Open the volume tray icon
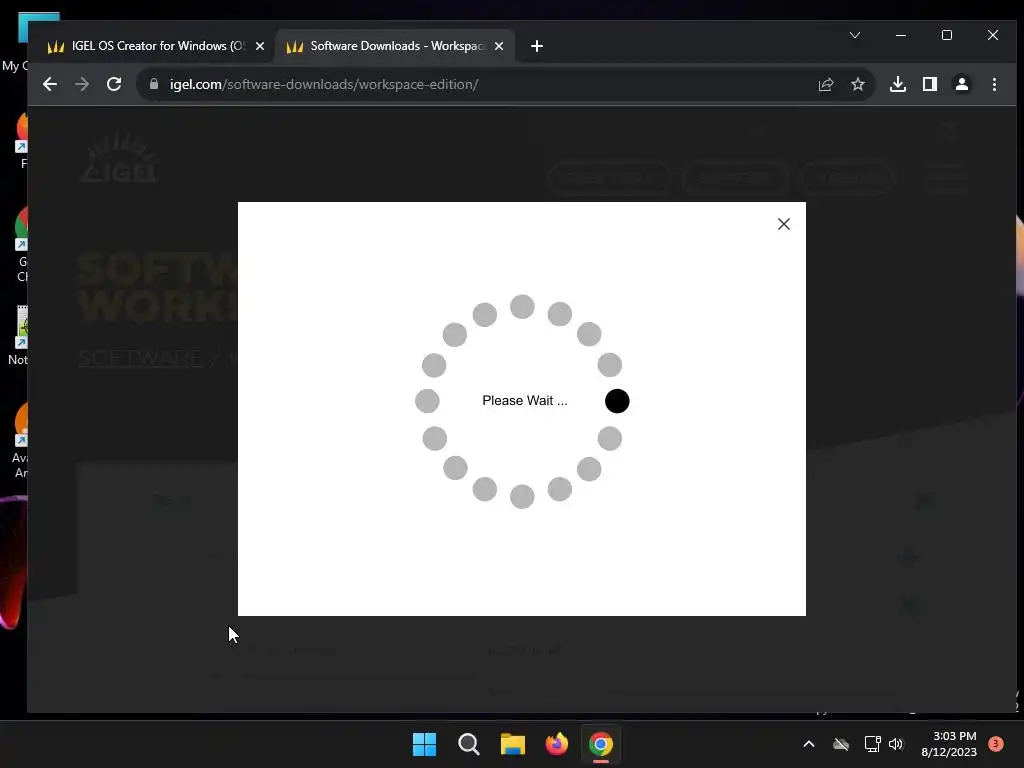 [x=896, y=744]
